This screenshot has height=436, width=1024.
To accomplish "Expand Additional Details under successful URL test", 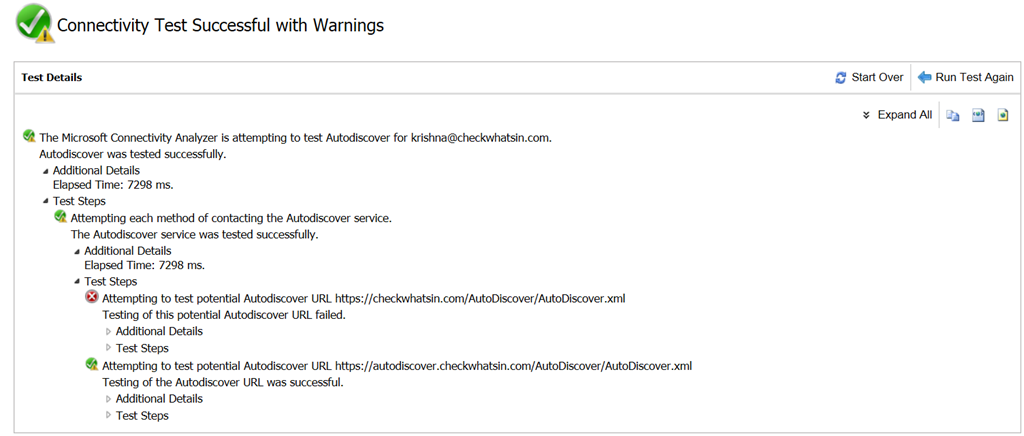I will pyautogui.click(x=108, y=399).
